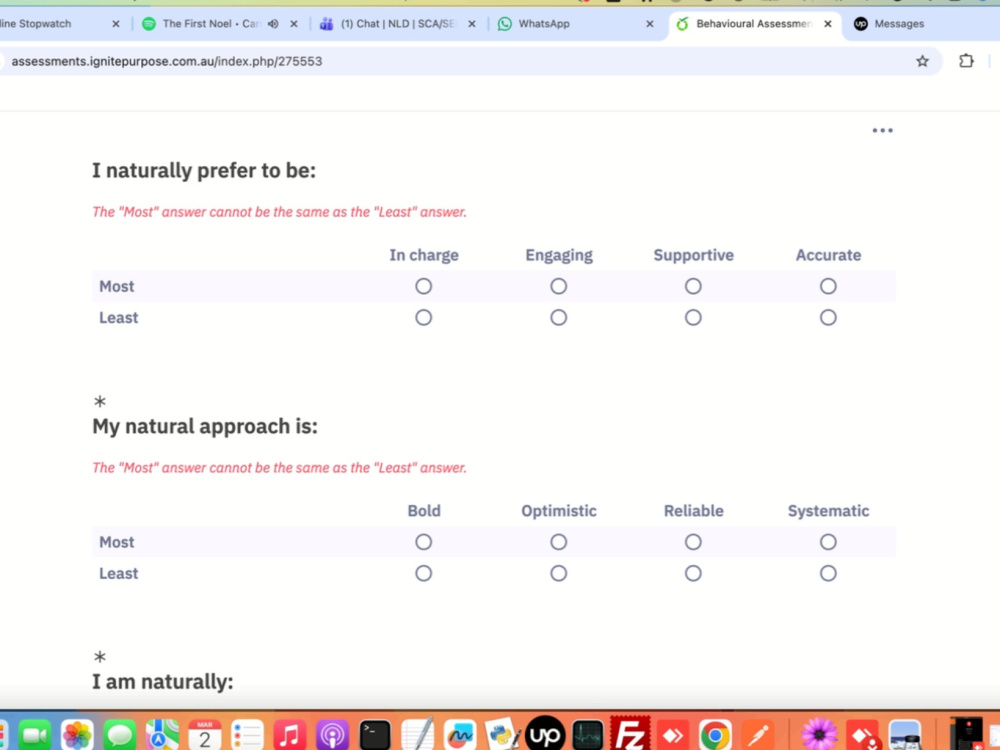The image size is (1000, 750).
Task: Select 'Supportive' as Least for prefer to be
Action: pos(693,318)
